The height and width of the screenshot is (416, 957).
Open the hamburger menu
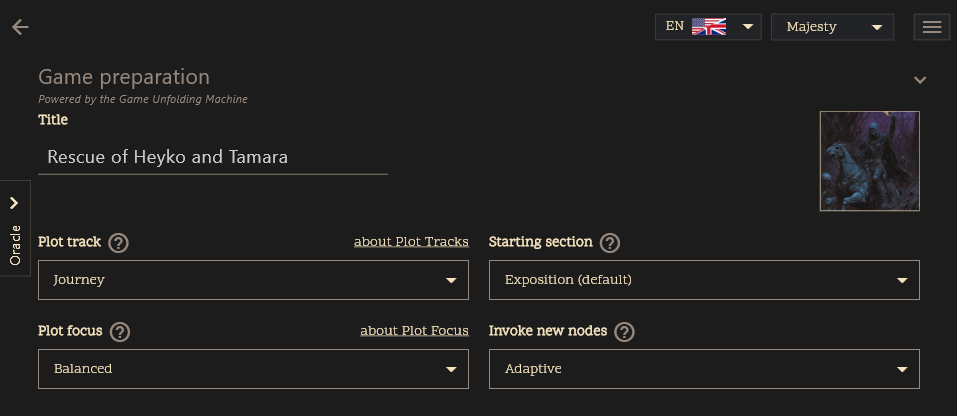pyautogui.click(x=931, y=27)
